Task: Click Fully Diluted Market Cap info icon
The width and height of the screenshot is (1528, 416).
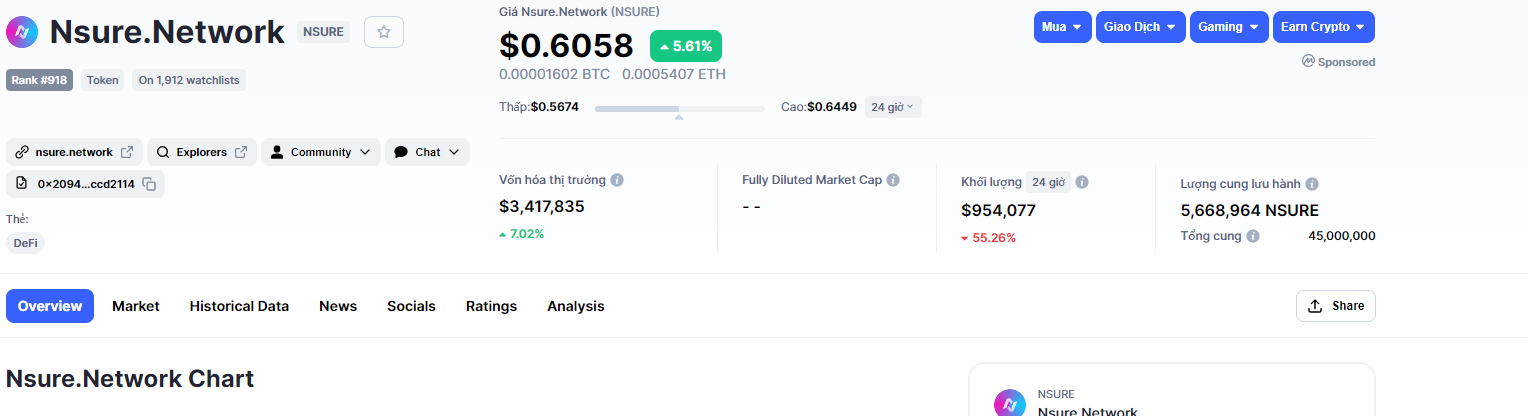Action: point(893,181)
